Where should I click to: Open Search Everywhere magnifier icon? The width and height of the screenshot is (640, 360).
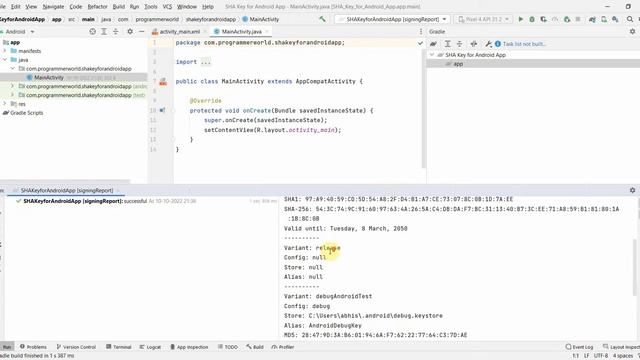pos(630,19)
